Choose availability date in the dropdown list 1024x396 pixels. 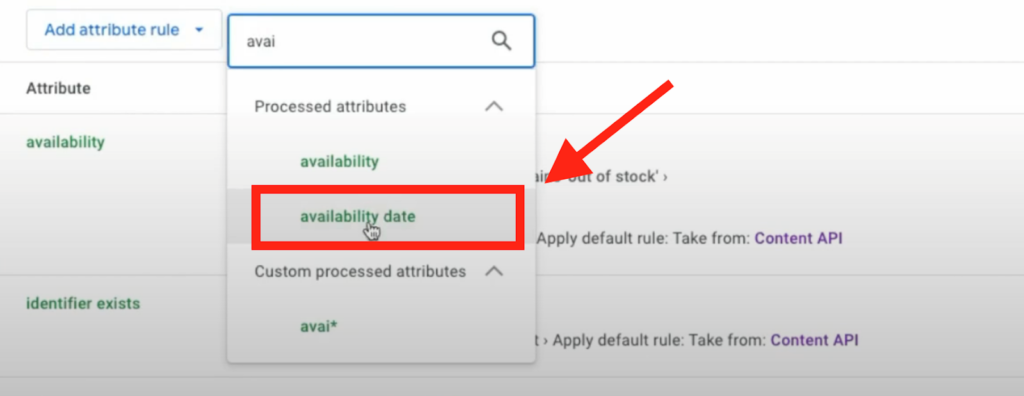(357, 216)
